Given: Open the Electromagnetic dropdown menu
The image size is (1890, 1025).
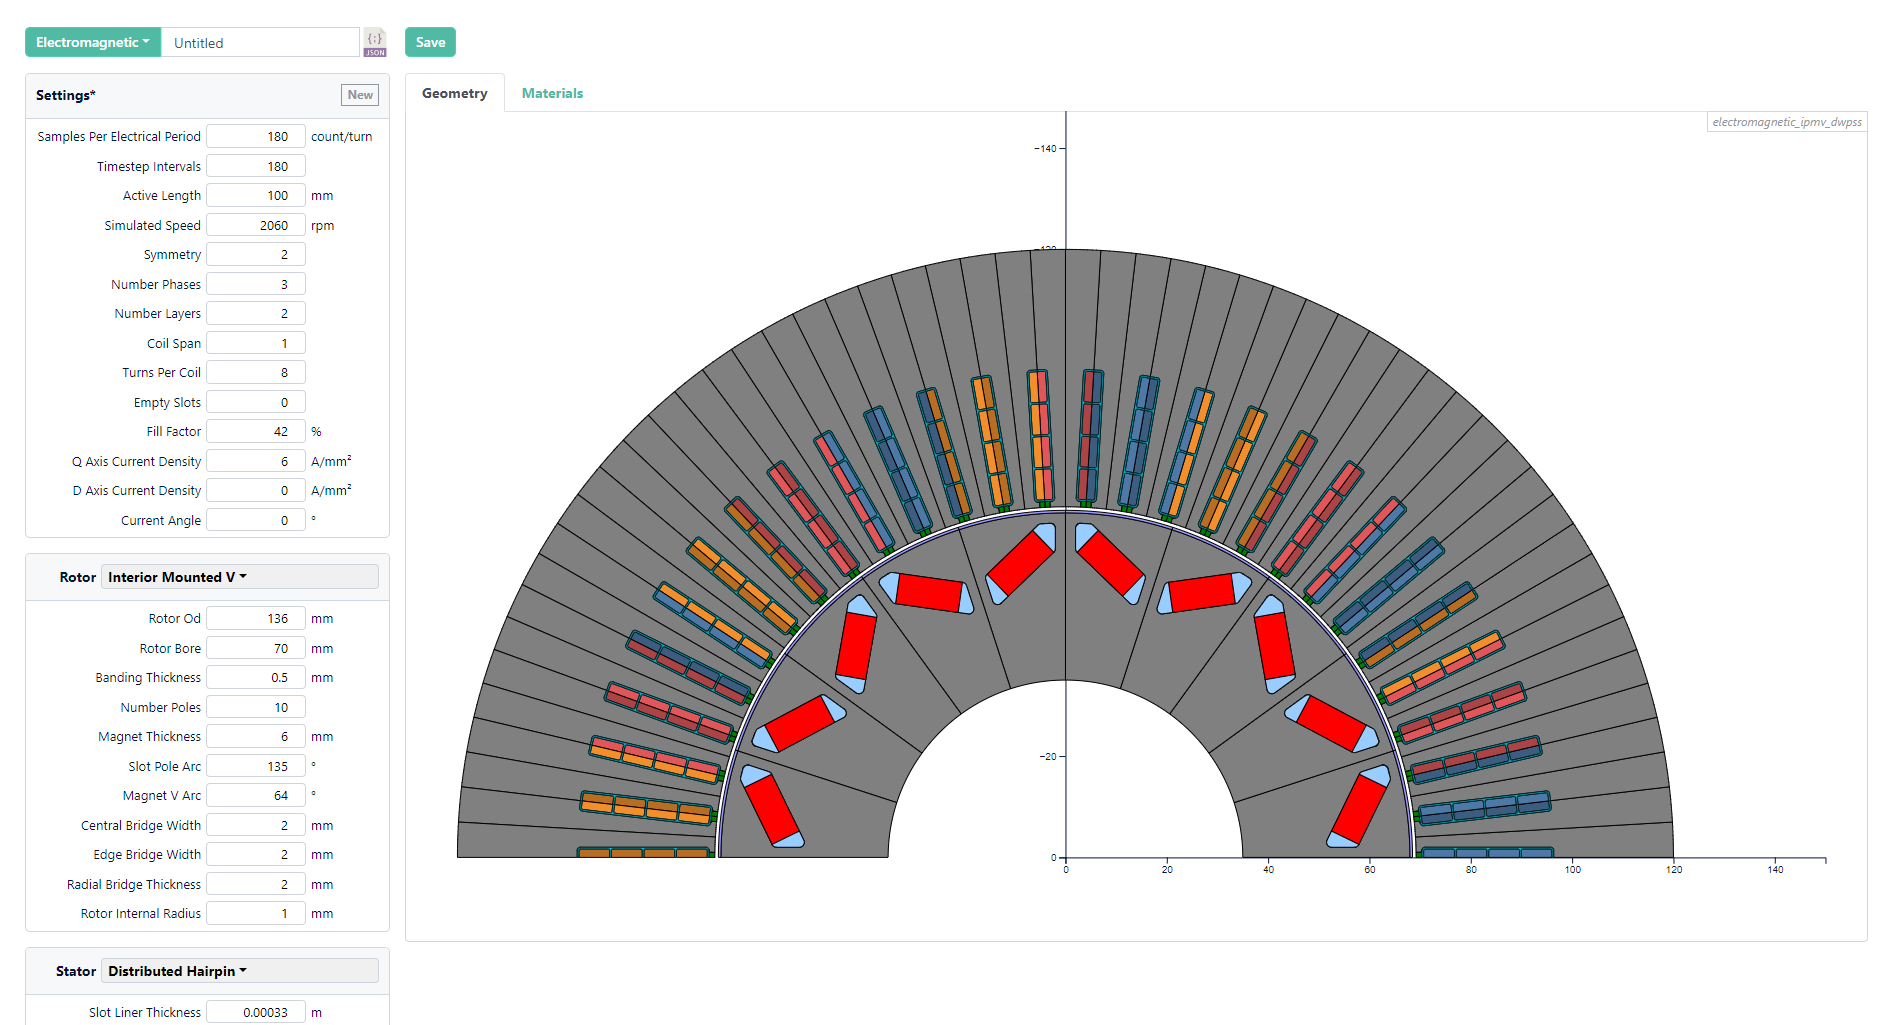Looking at the screenshot, I should (x=92, y=42).
